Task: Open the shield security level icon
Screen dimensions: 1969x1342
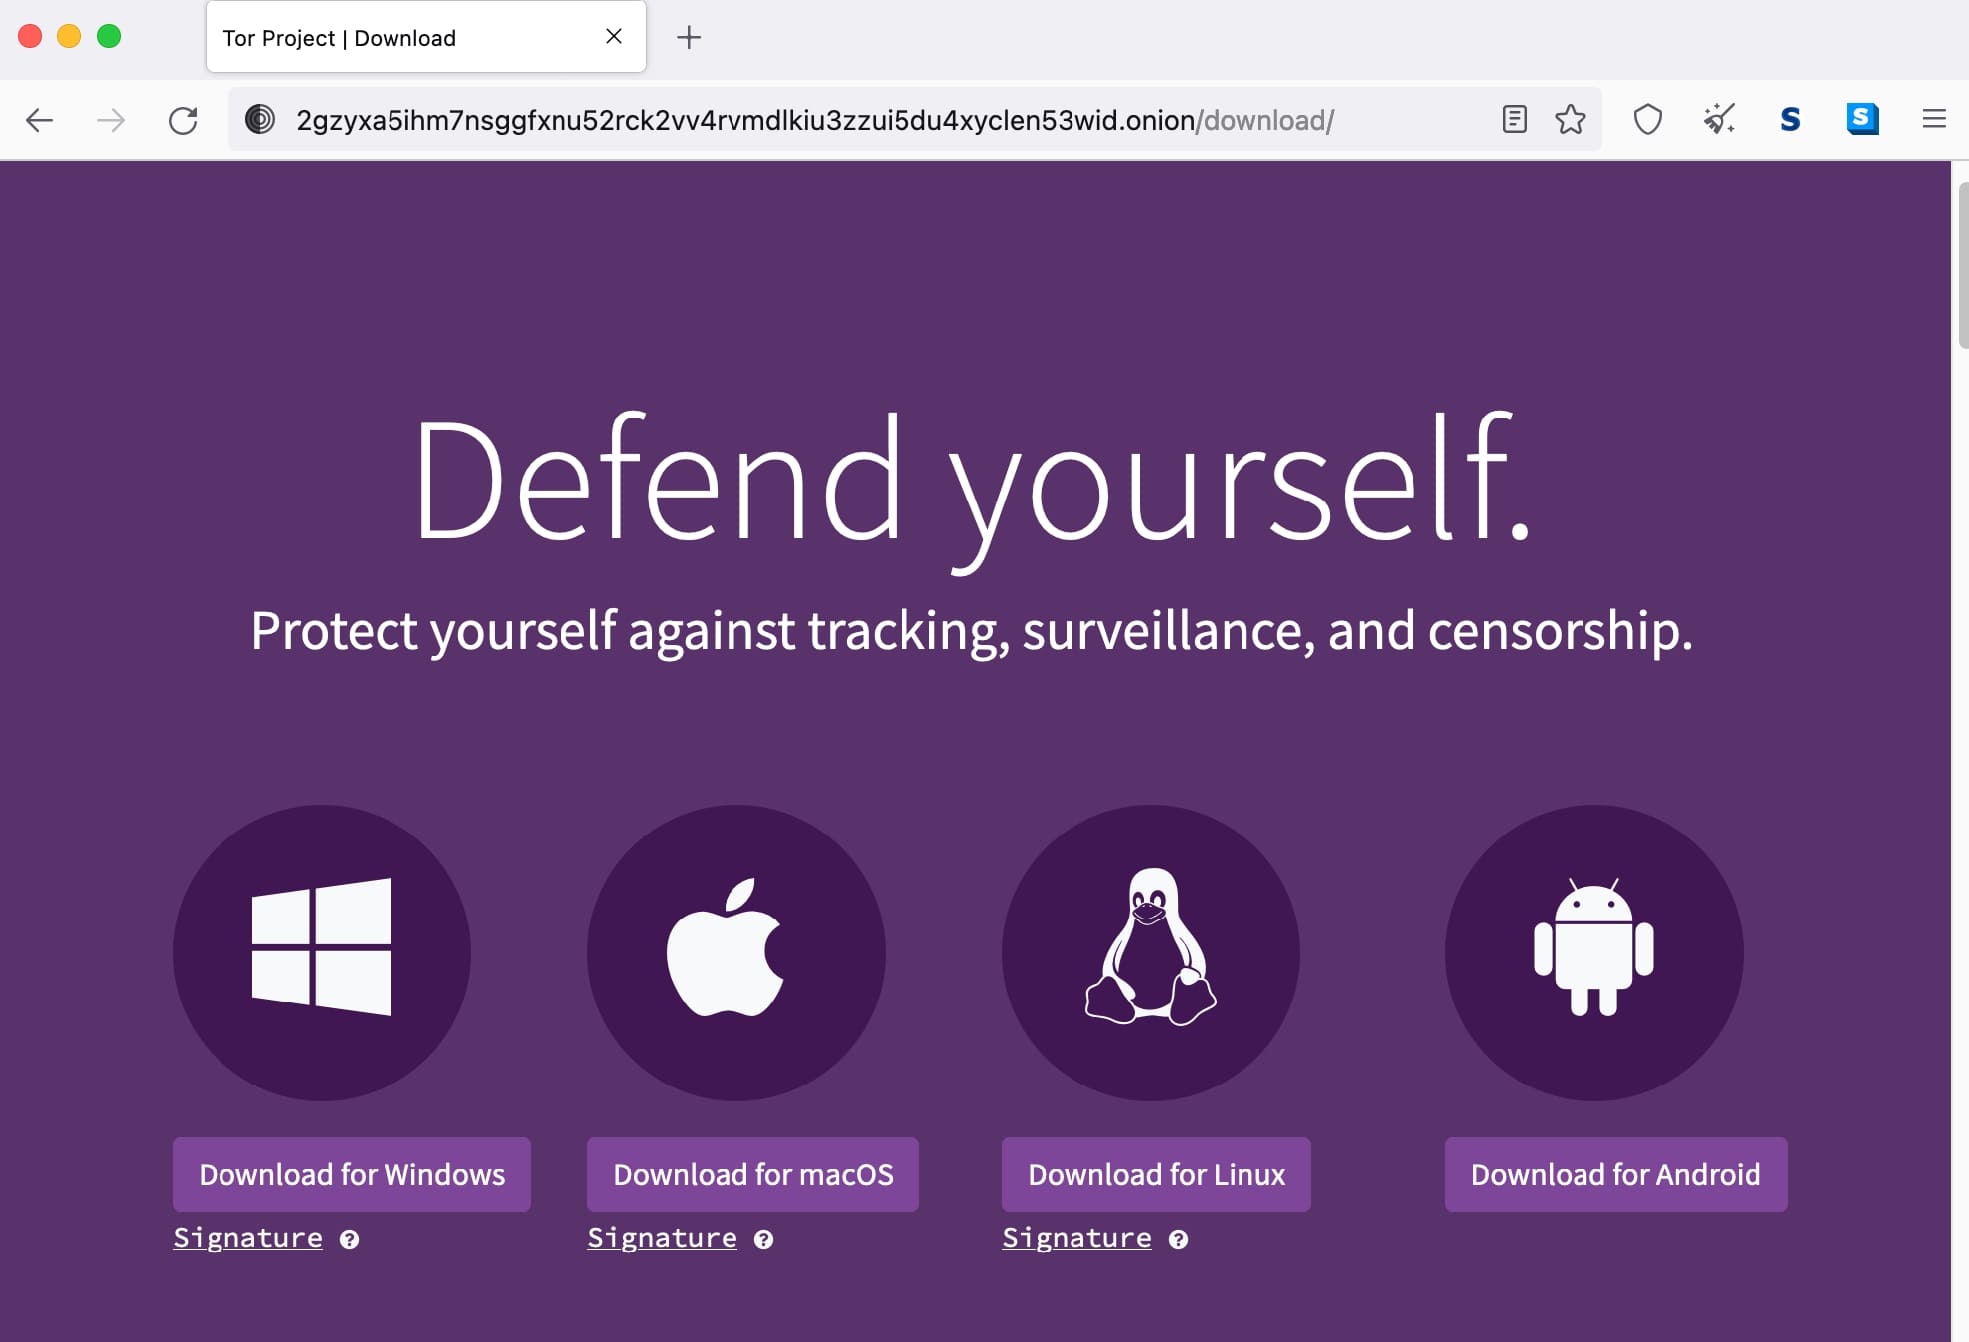Action: (x=1647, y=120)
